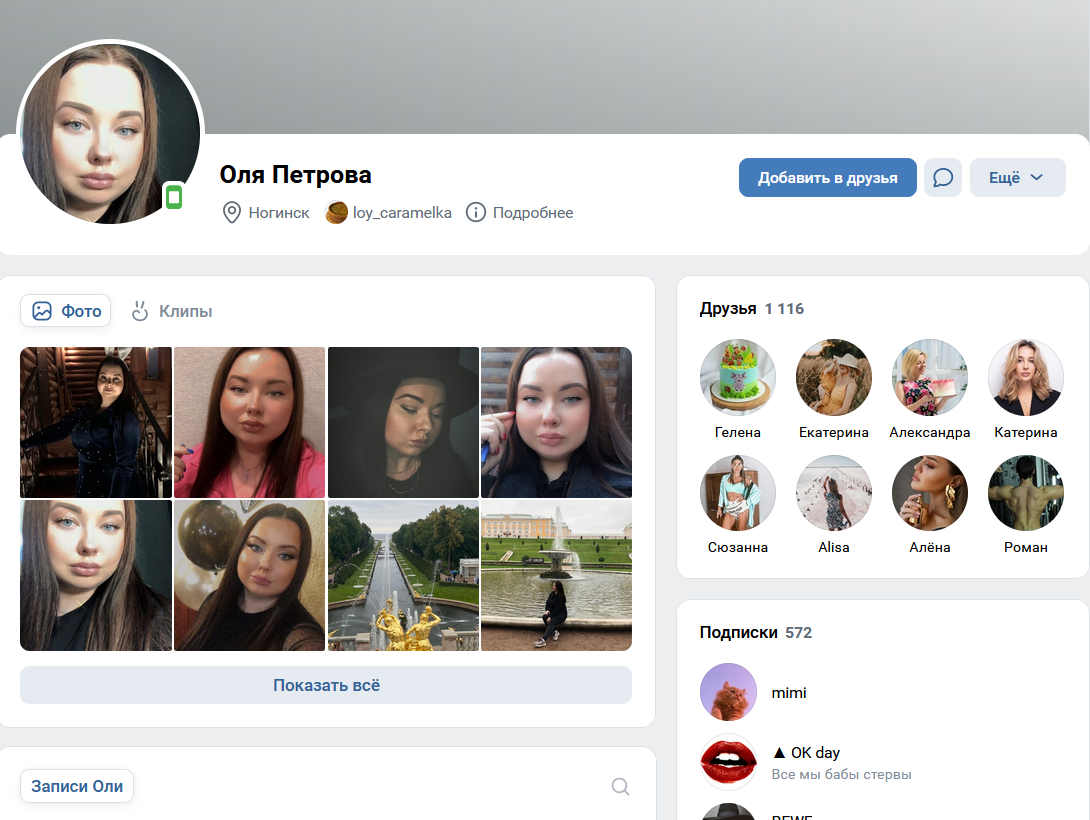Click the location pin icon beside Ногинск
The image size is (1090, 820).
point(231,213)
